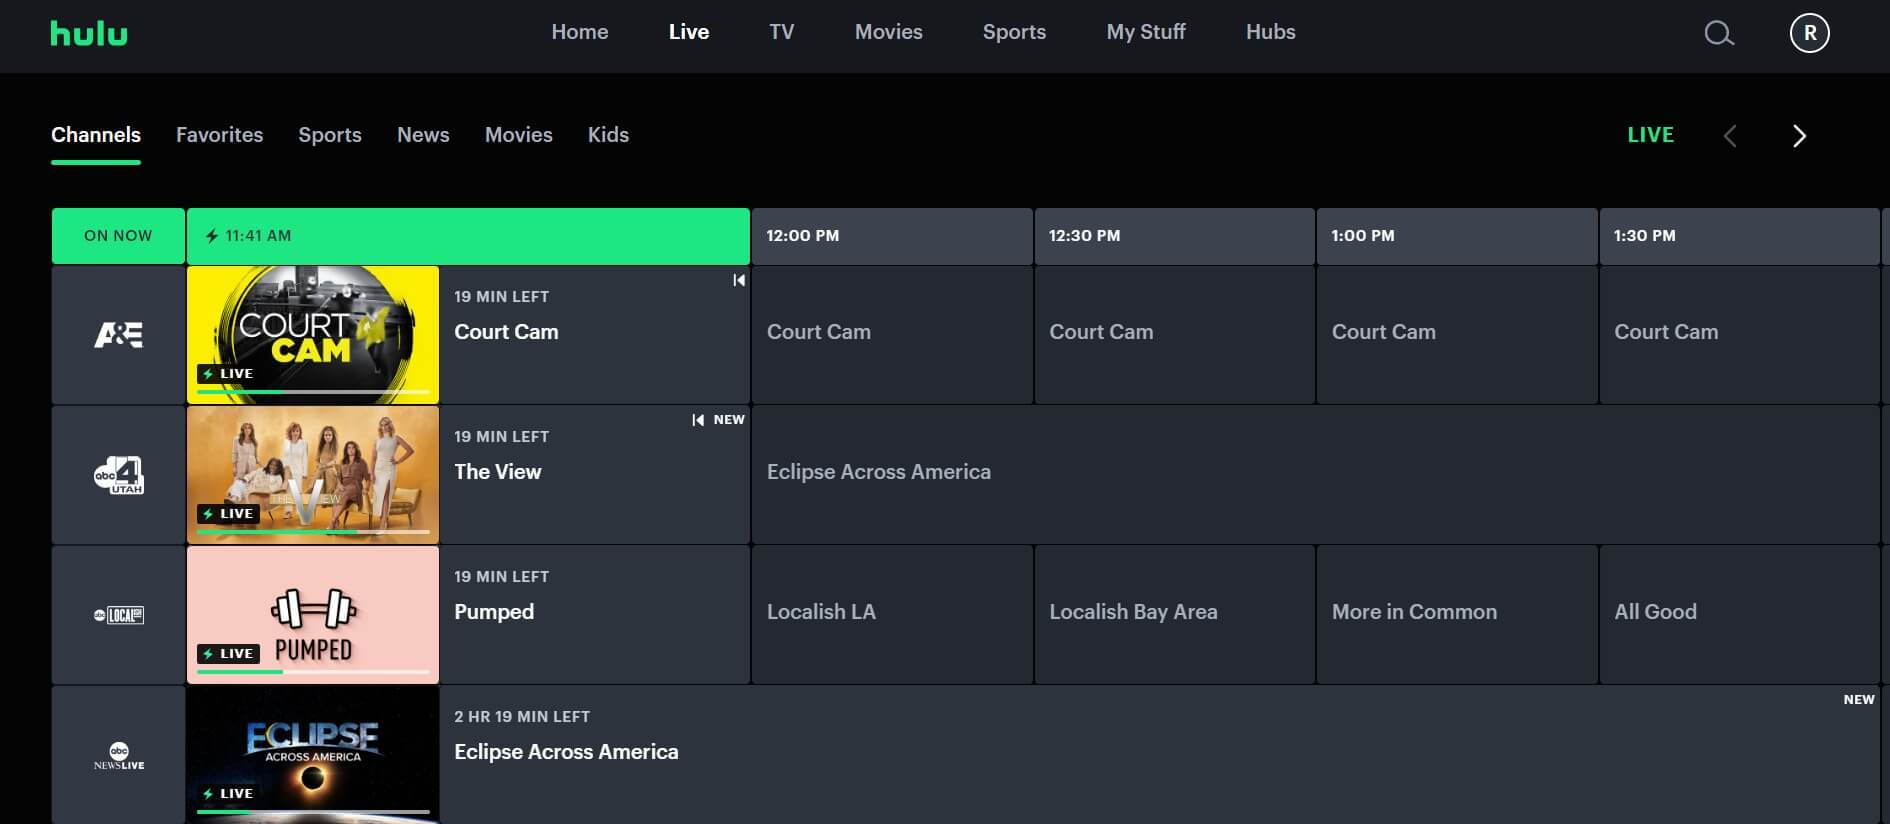Viewport: 1890px width, 824px height.
Task: Switch to Channels guide tab
Action: click(96, 135)
